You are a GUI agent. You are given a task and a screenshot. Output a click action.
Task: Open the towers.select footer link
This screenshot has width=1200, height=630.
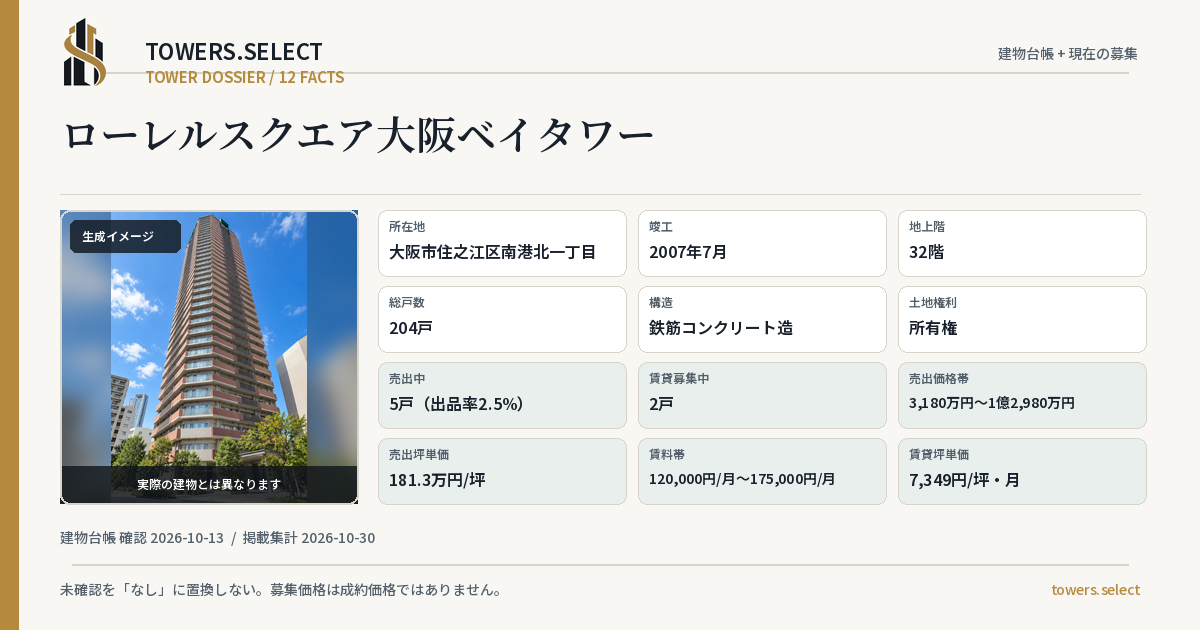[1095, 590]
